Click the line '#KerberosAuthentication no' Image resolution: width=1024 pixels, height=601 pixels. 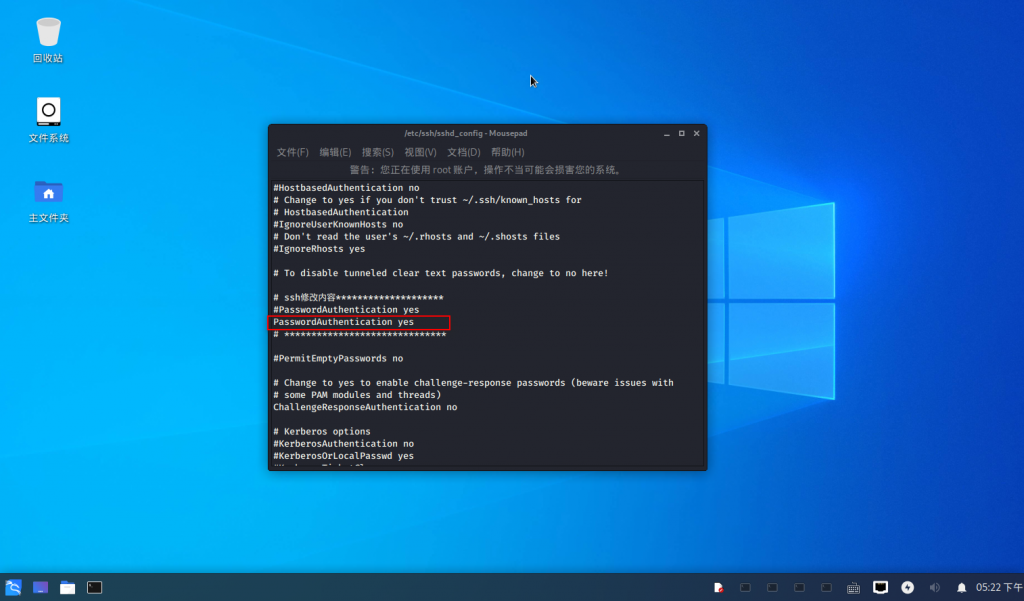344,444
